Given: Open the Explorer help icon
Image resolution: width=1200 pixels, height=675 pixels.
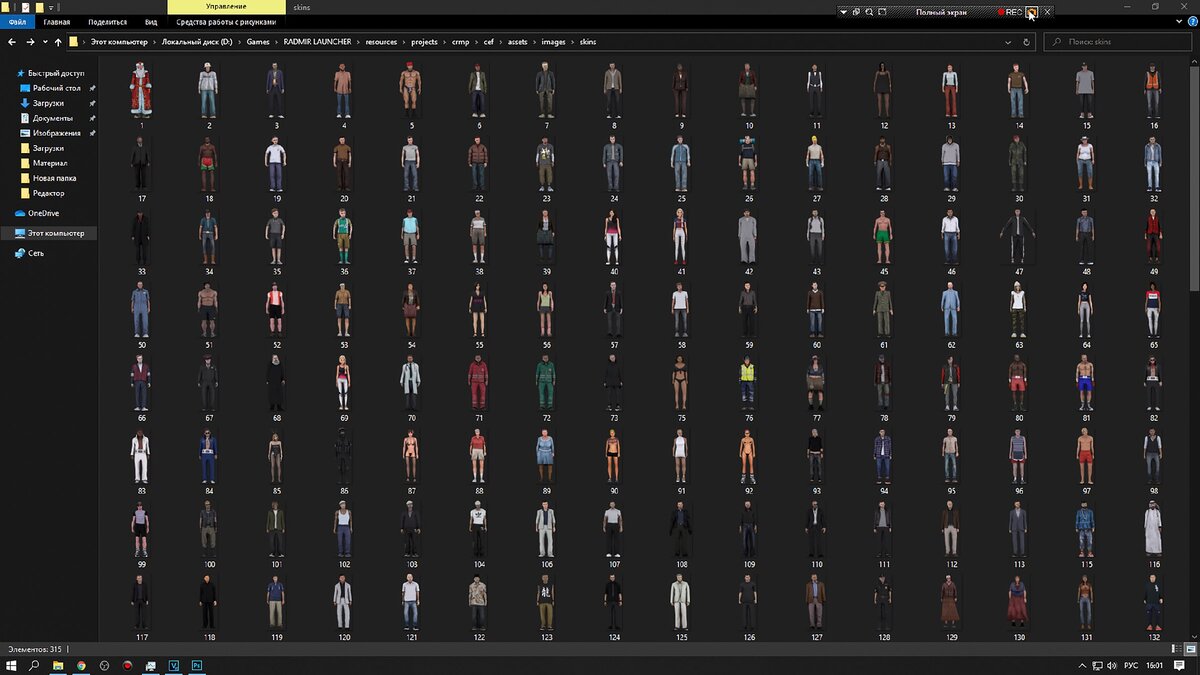Looking at the screenshot, I should [x=1191, y=21].
